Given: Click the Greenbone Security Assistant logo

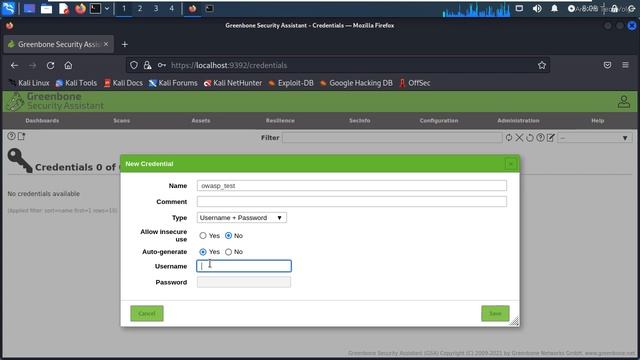Looking at the screenshot, I should coord(56,101).
